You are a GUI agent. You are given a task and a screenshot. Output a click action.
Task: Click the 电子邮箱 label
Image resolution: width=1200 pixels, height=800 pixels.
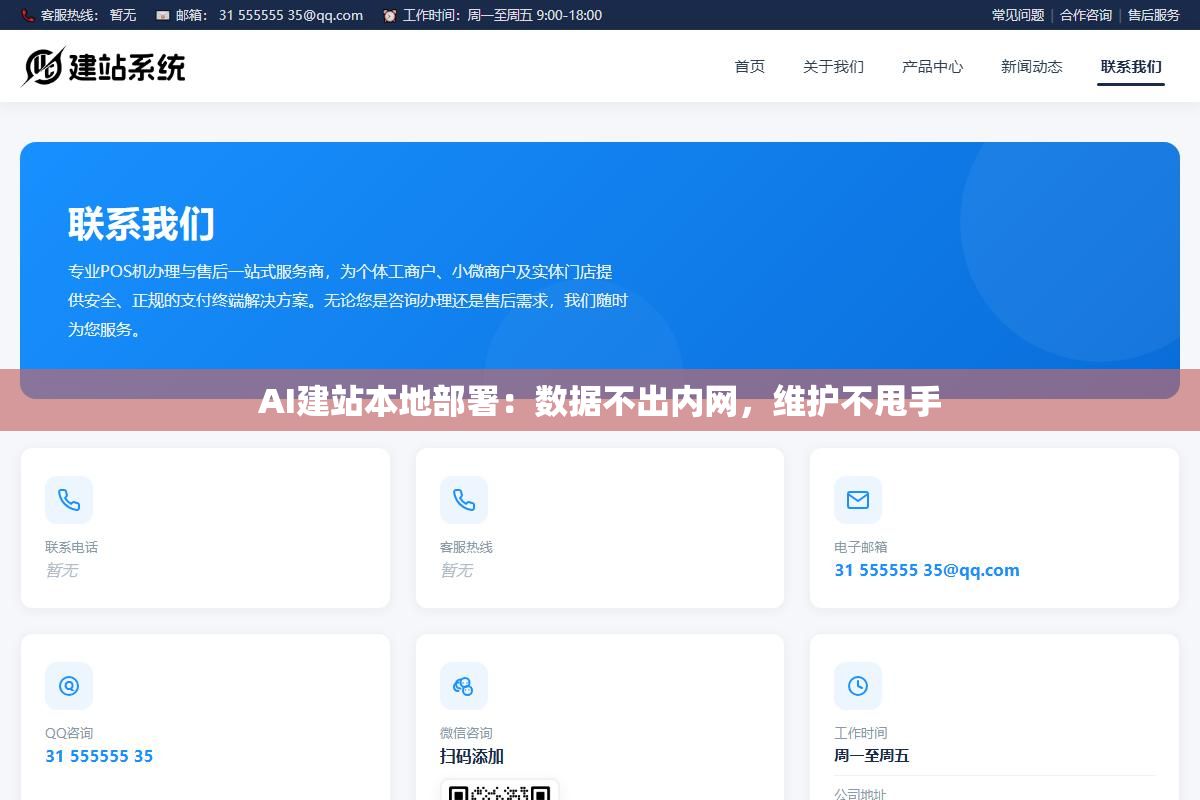pos(861,547)
